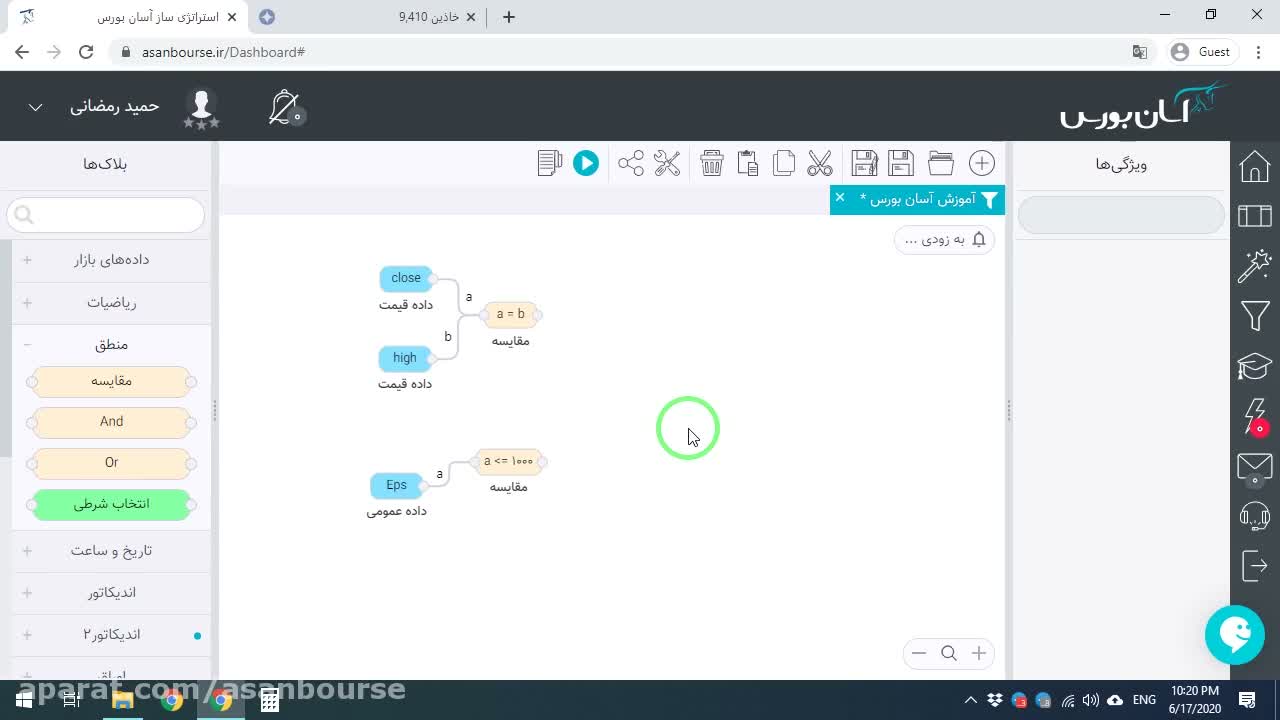
Task: Open the home icon in the right sidebar
Action: click(x=1255, y=166)
